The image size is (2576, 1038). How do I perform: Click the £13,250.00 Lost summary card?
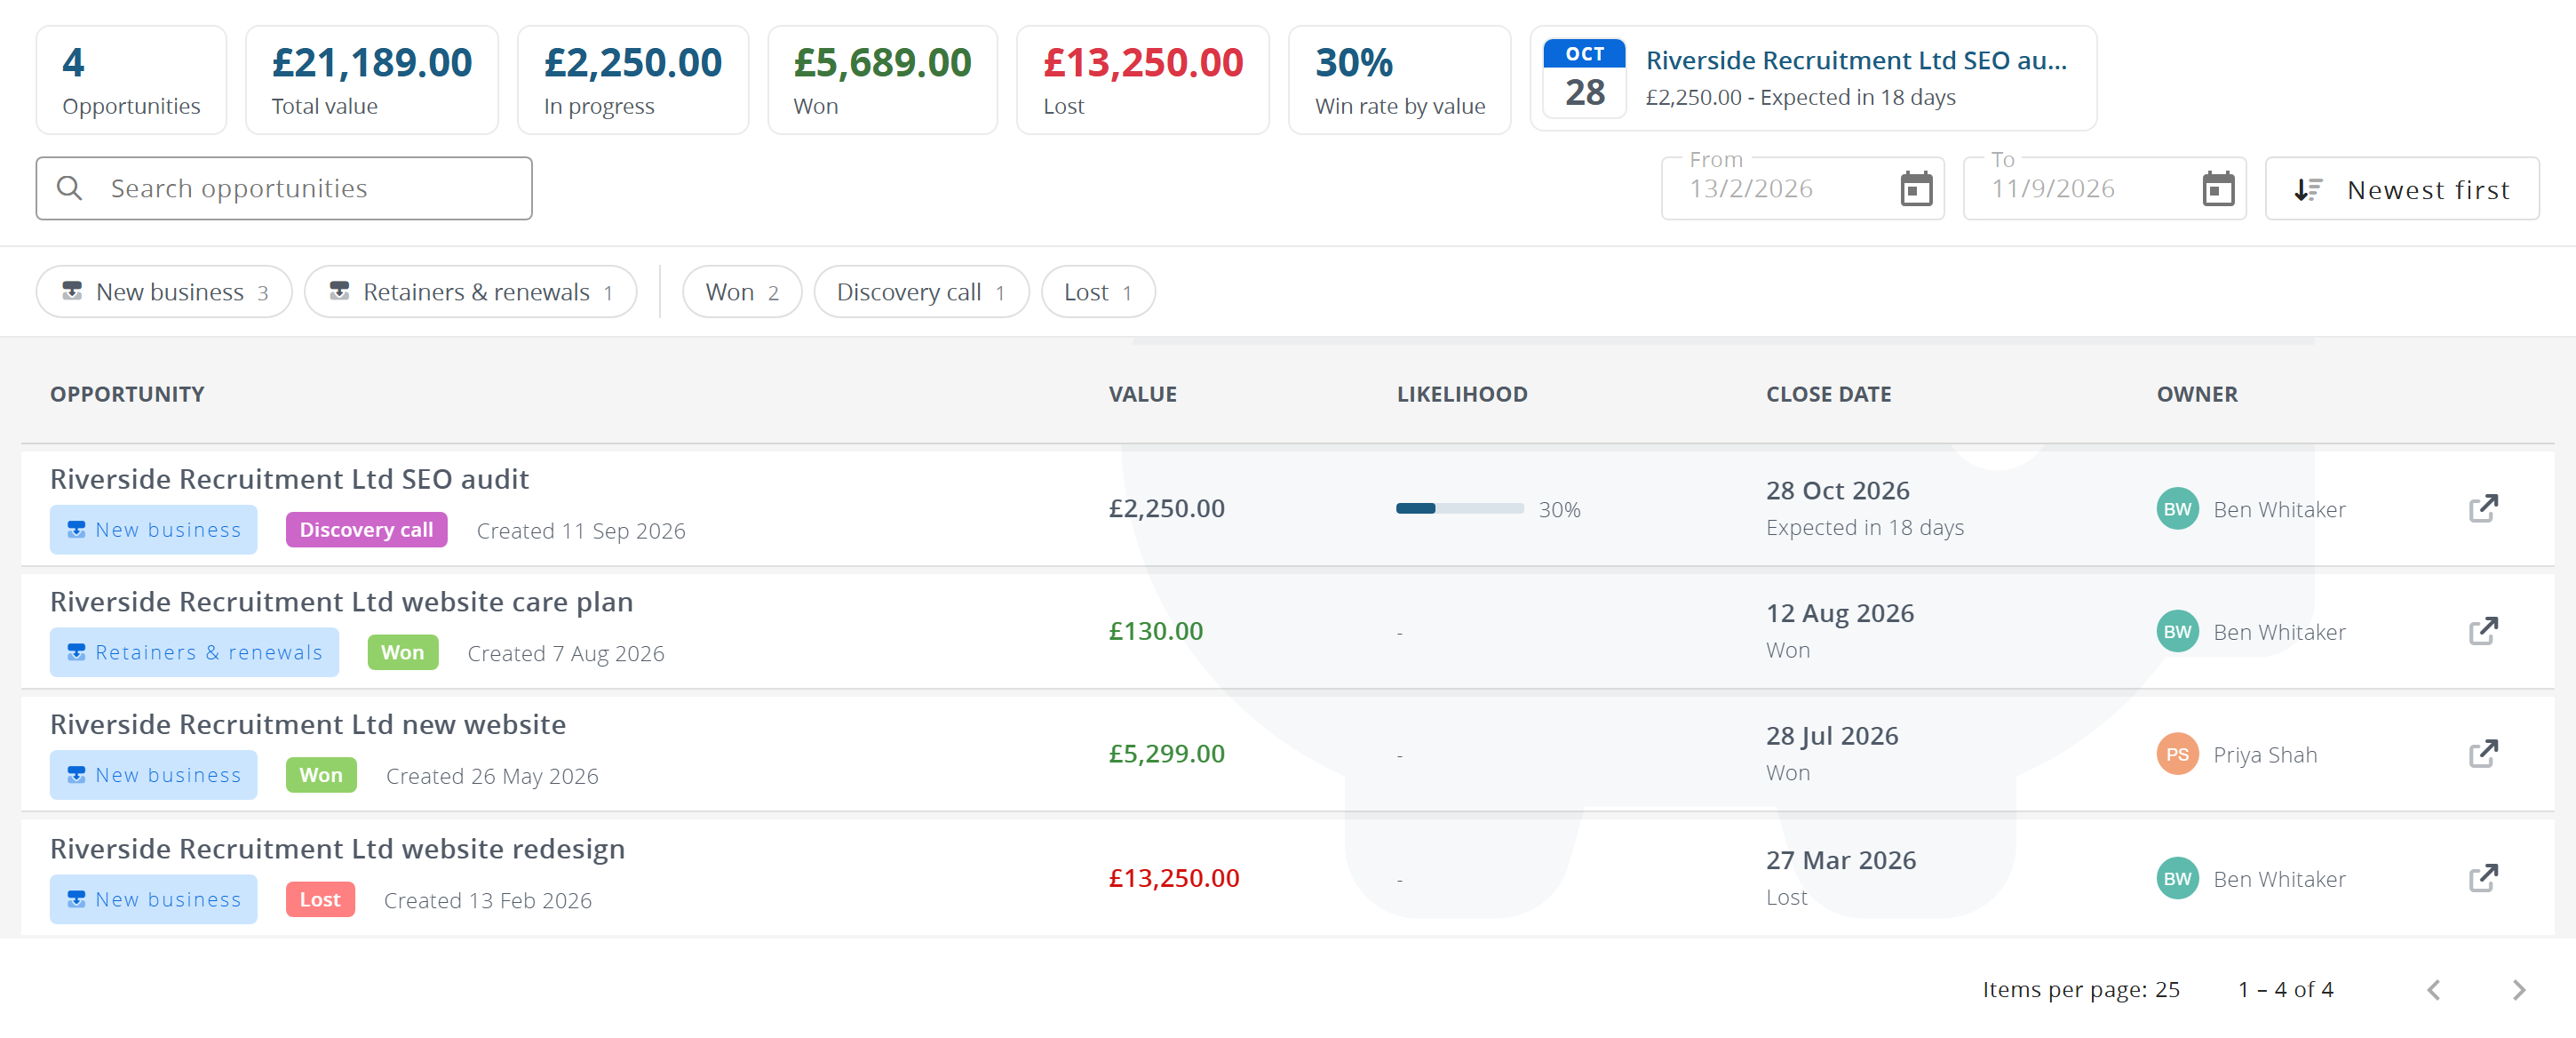click(1142, 80)
